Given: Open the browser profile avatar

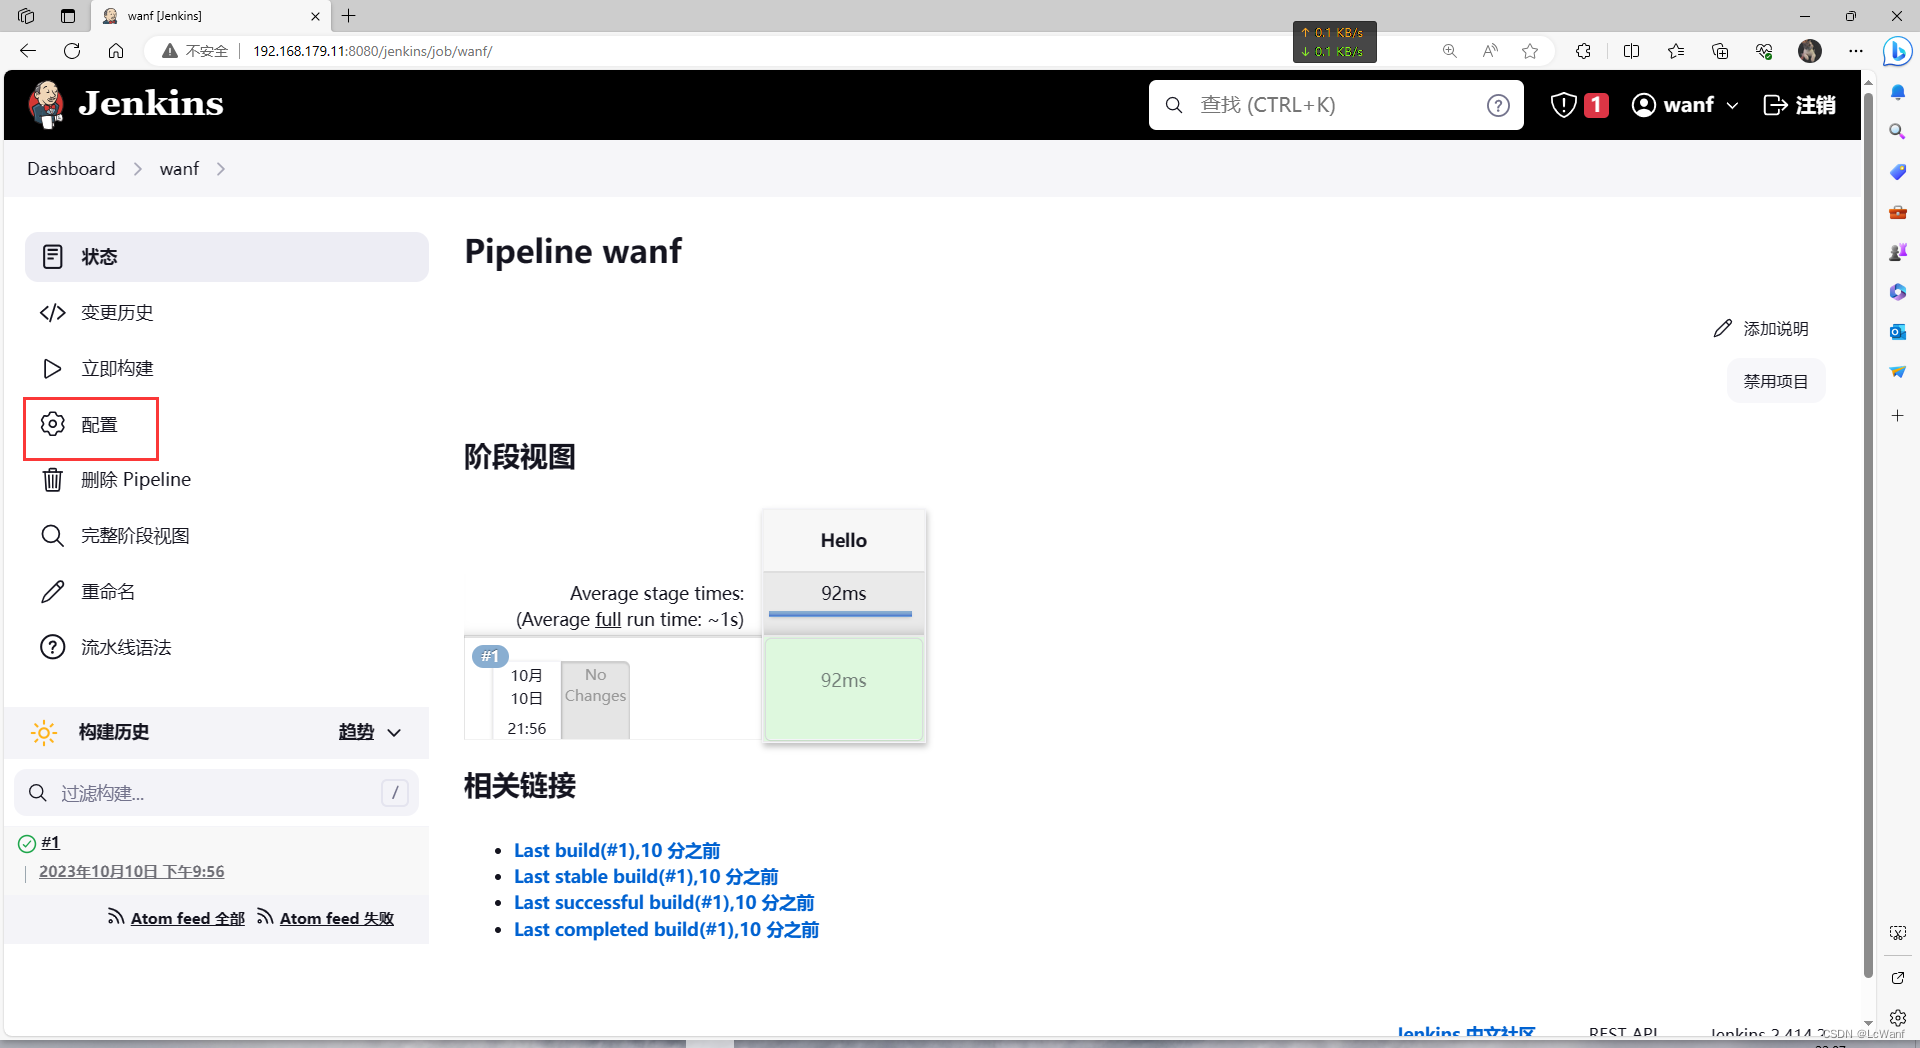Looking at the screenshot, I should (1810, 51).
